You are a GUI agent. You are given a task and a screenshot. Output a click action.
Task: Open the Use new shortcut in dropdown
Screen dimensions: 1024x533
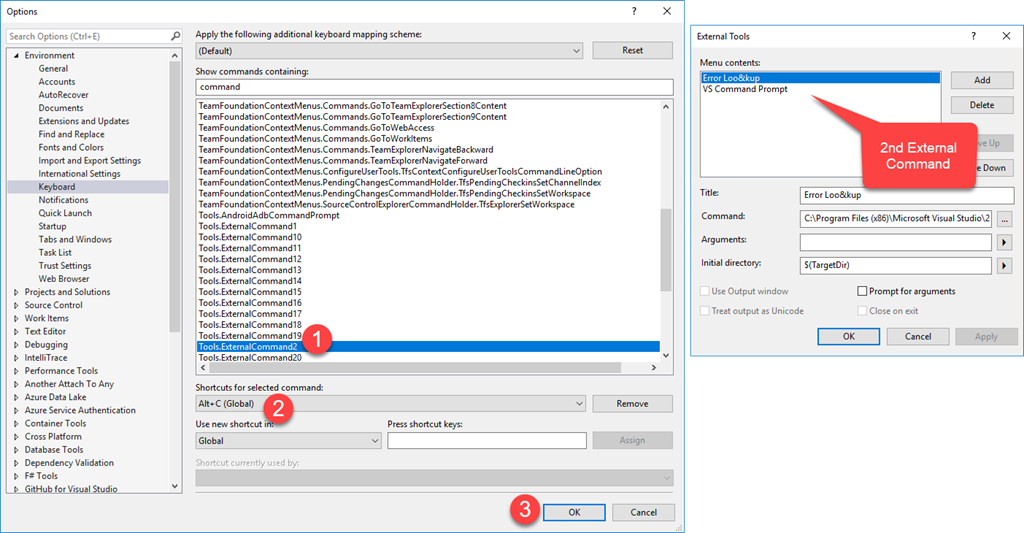pos(374,440)
